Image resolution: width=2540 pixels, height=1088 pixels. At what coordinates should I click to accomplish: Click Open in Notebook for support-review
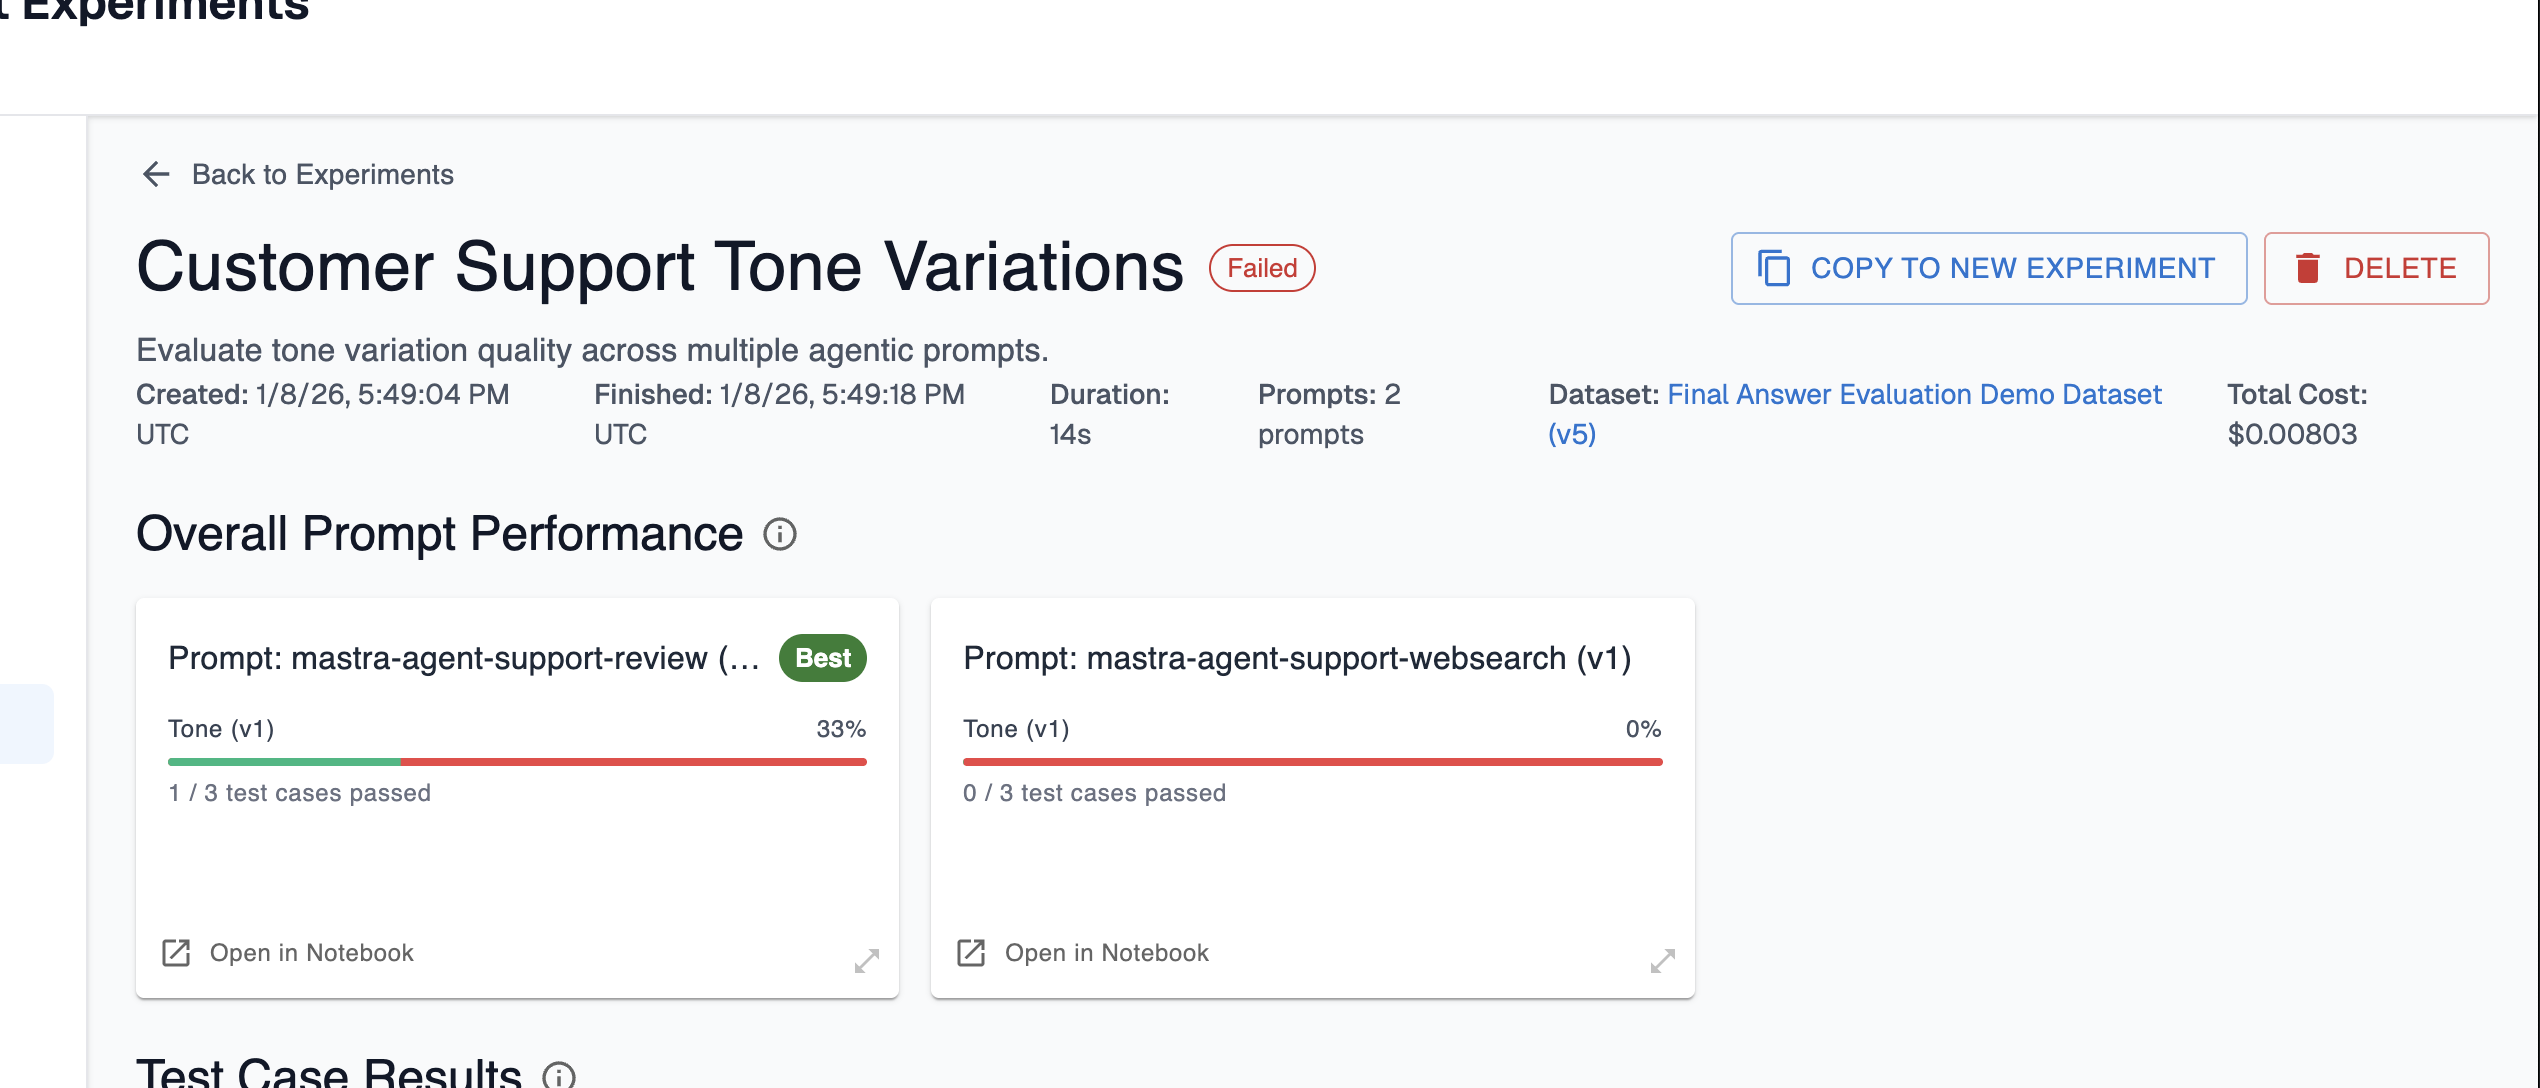311,953
